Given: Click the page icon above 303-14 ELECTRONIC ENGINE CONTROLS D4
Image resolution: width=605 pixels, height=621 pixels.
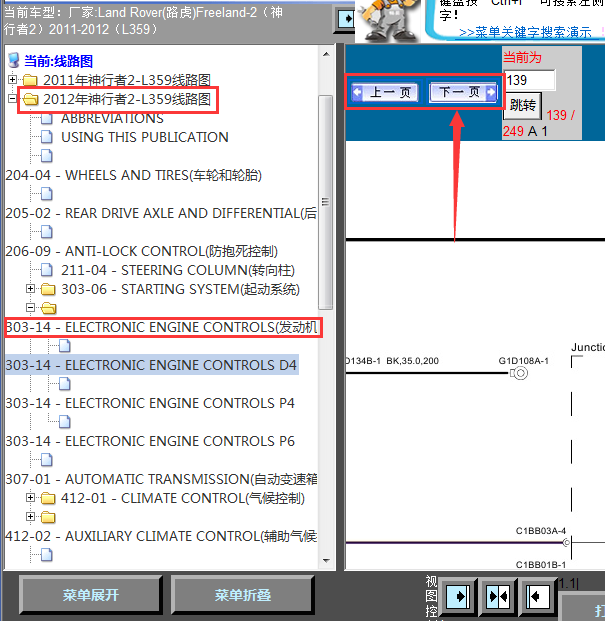Looking at the screenshot, I should 65,346.
